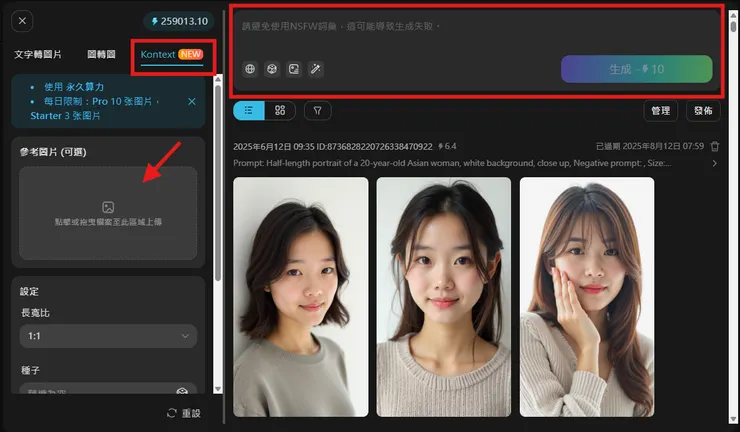
Task: Click the reference image upload area
Action: click(108, 213)
